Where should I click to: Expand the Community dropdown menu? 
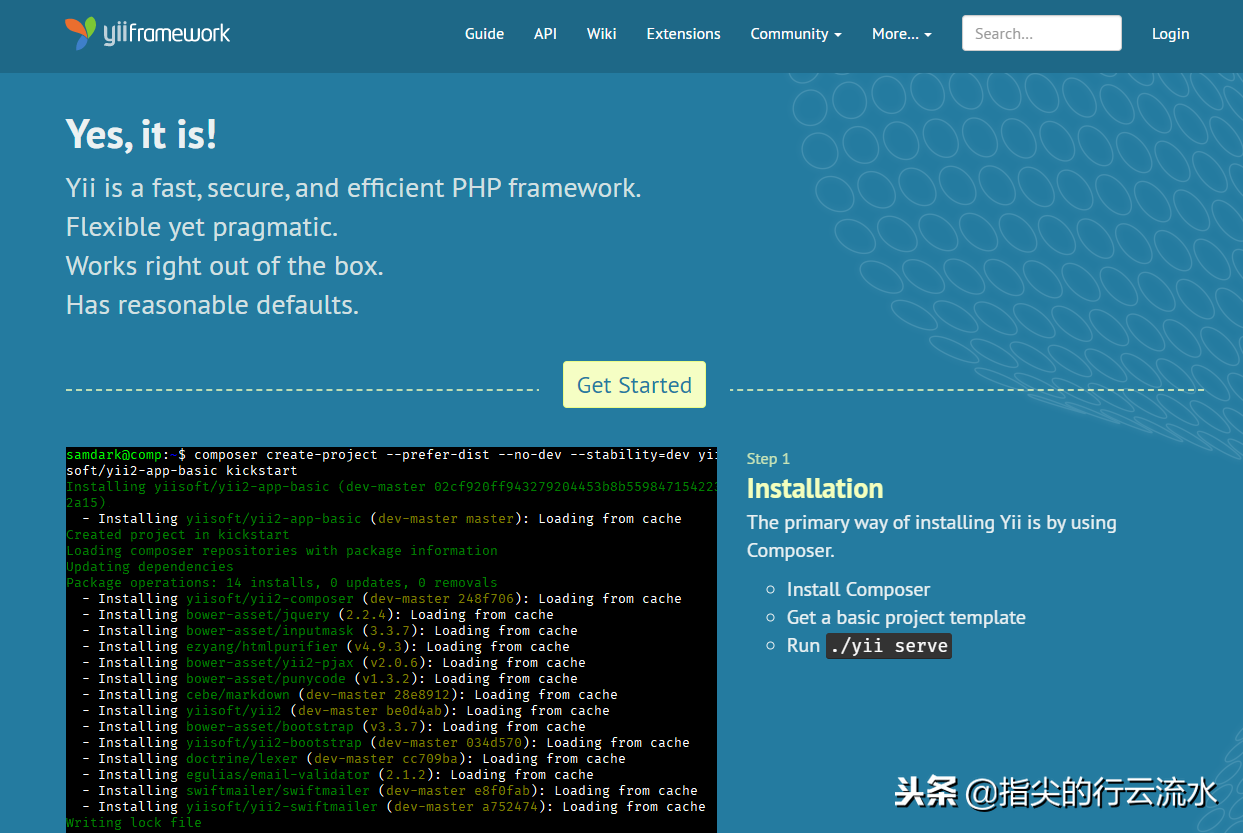pyautogui.click(x=796, y=34)
